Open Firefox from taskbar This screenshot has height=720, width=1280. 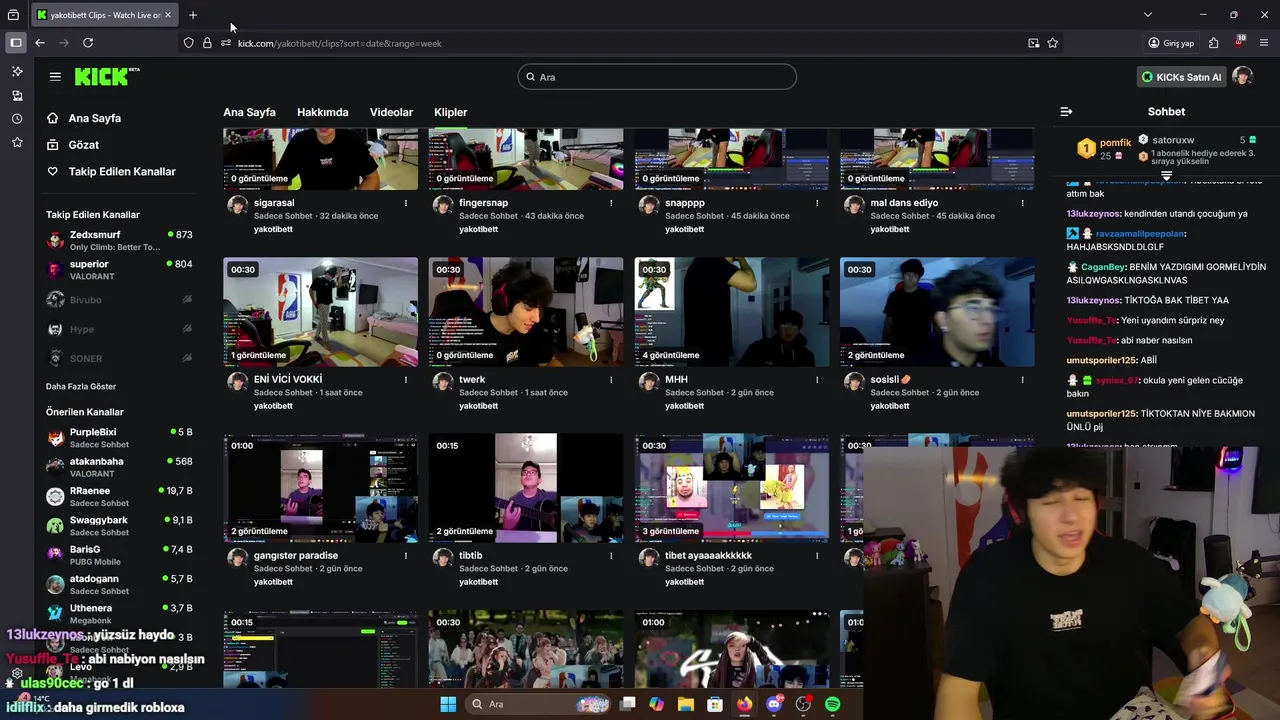click(x=745, y=704)
